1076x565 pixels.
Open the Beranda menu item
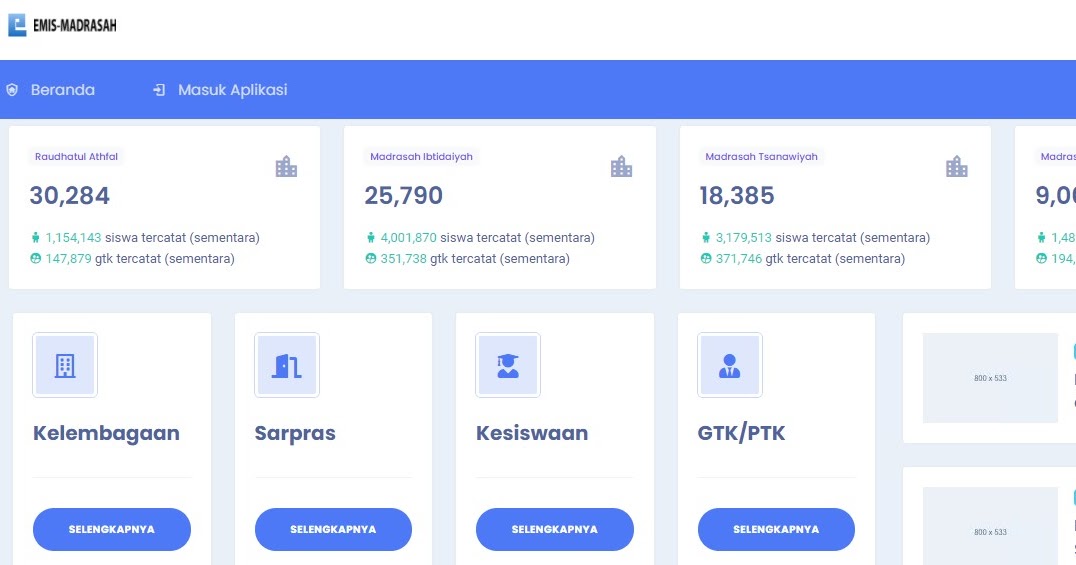[62, 90]
